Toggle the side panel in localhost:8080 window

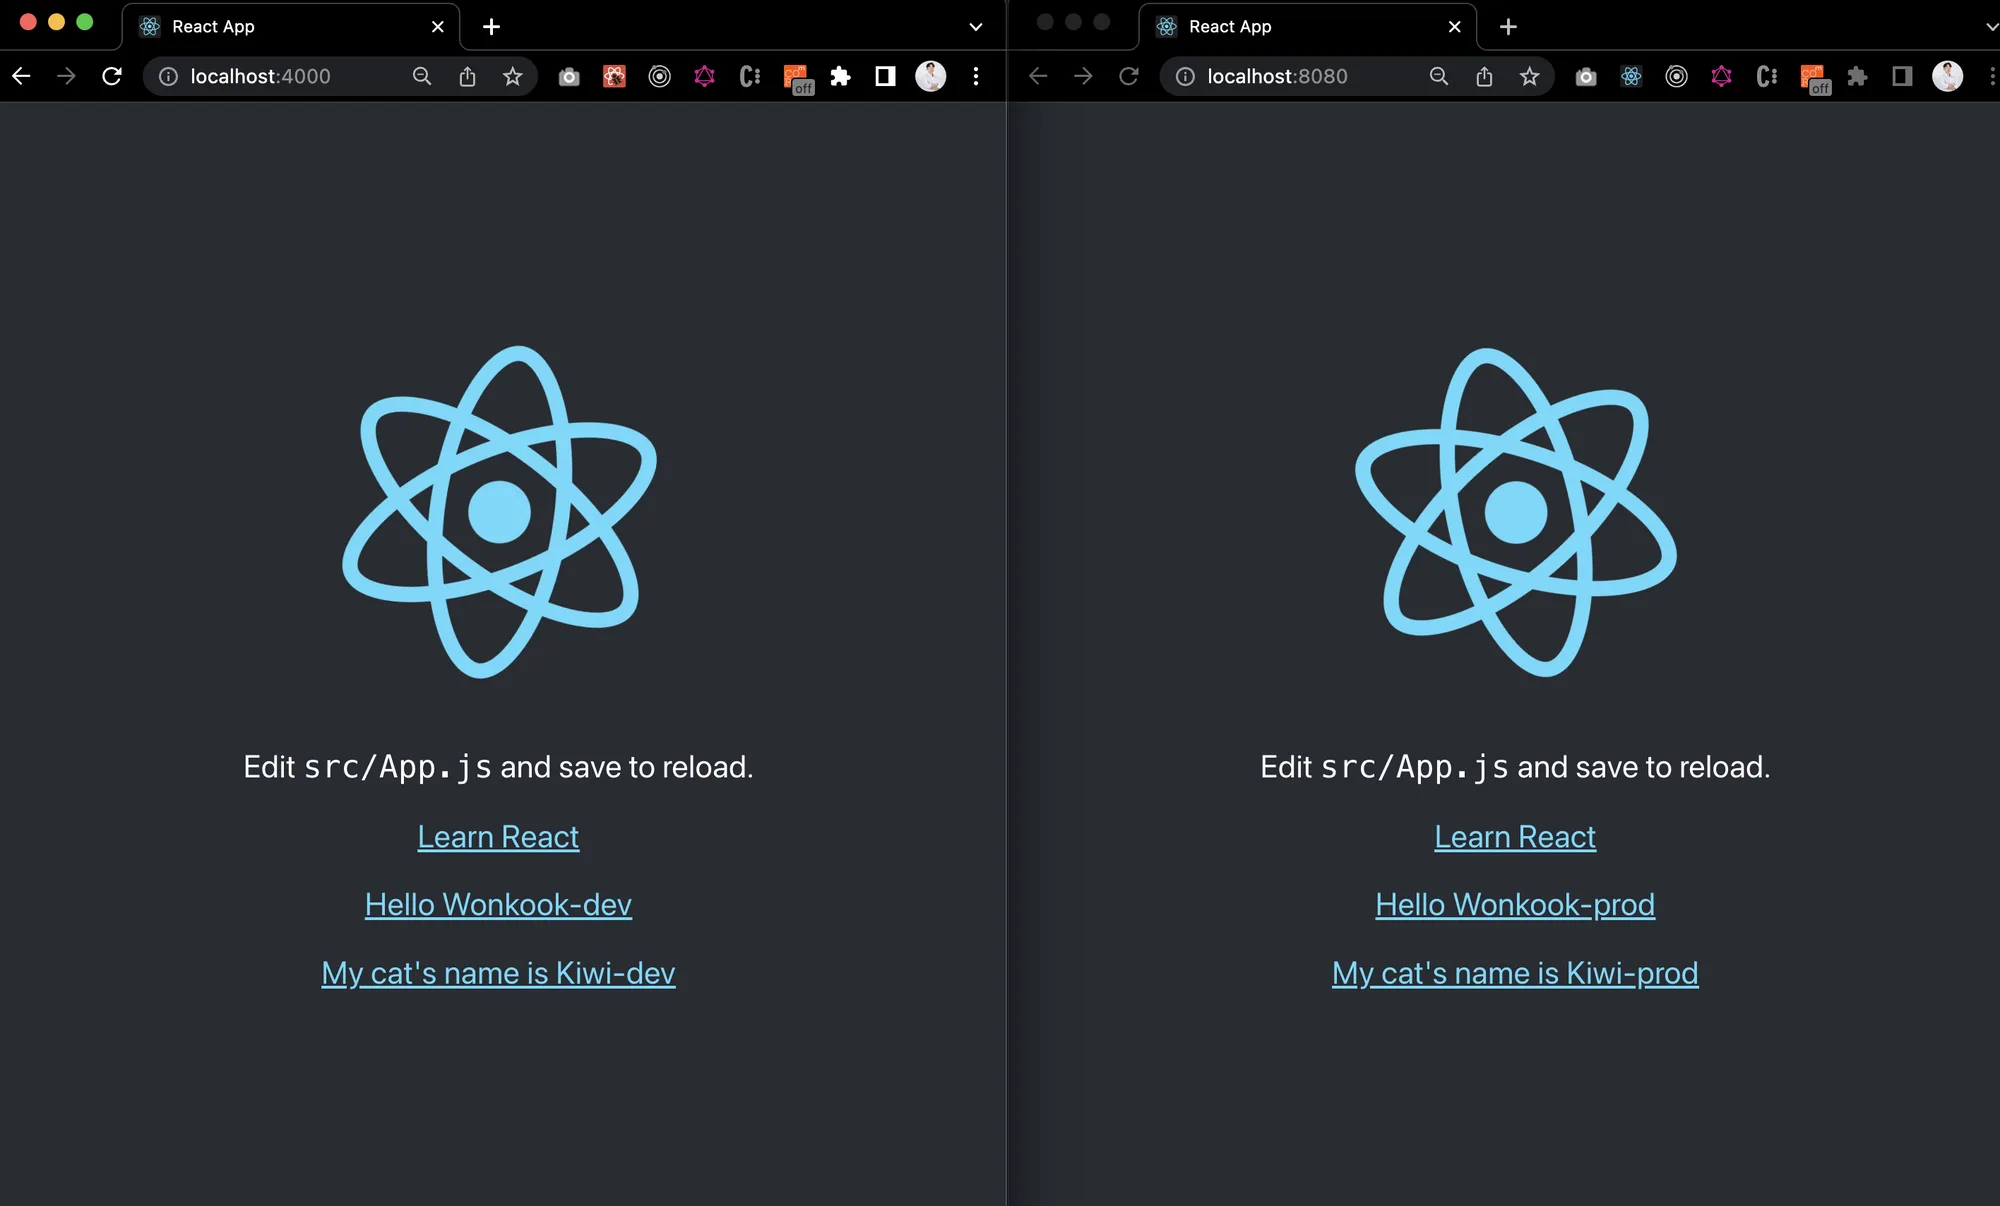(x=1903, y=76)
